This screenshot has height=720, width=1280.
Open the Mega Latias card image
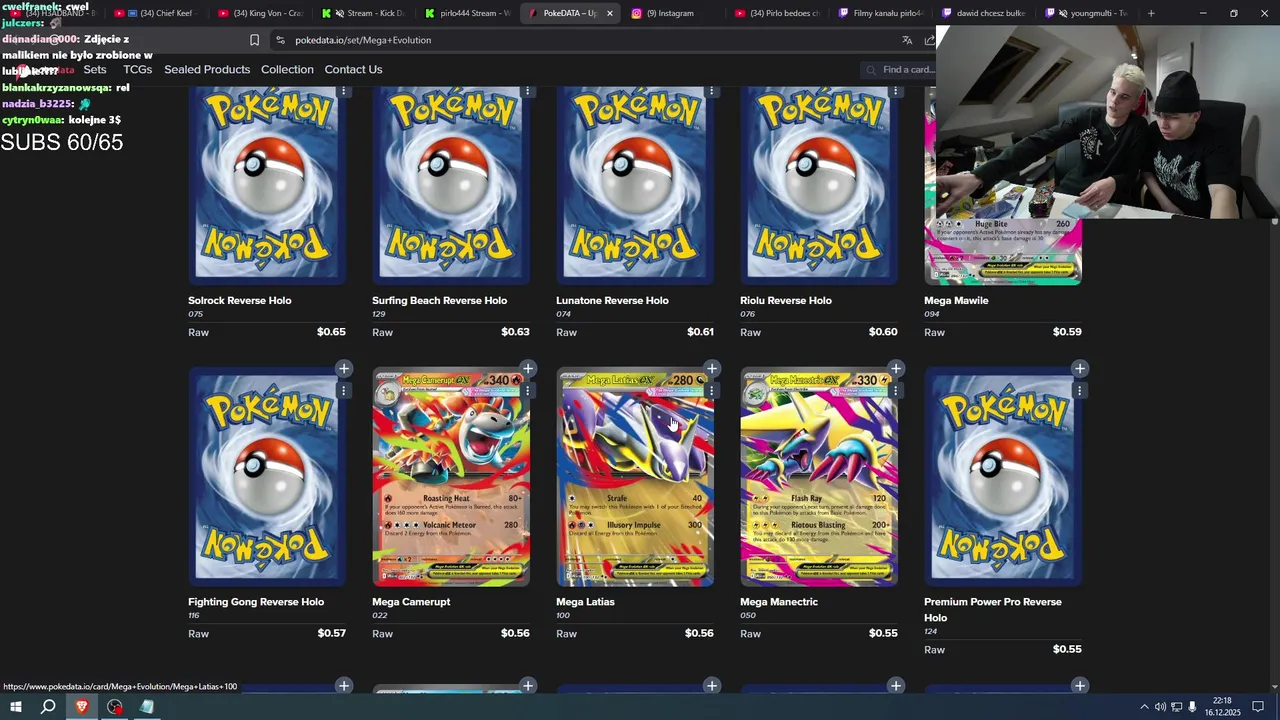pyautogui.click(x=635, y=478)
